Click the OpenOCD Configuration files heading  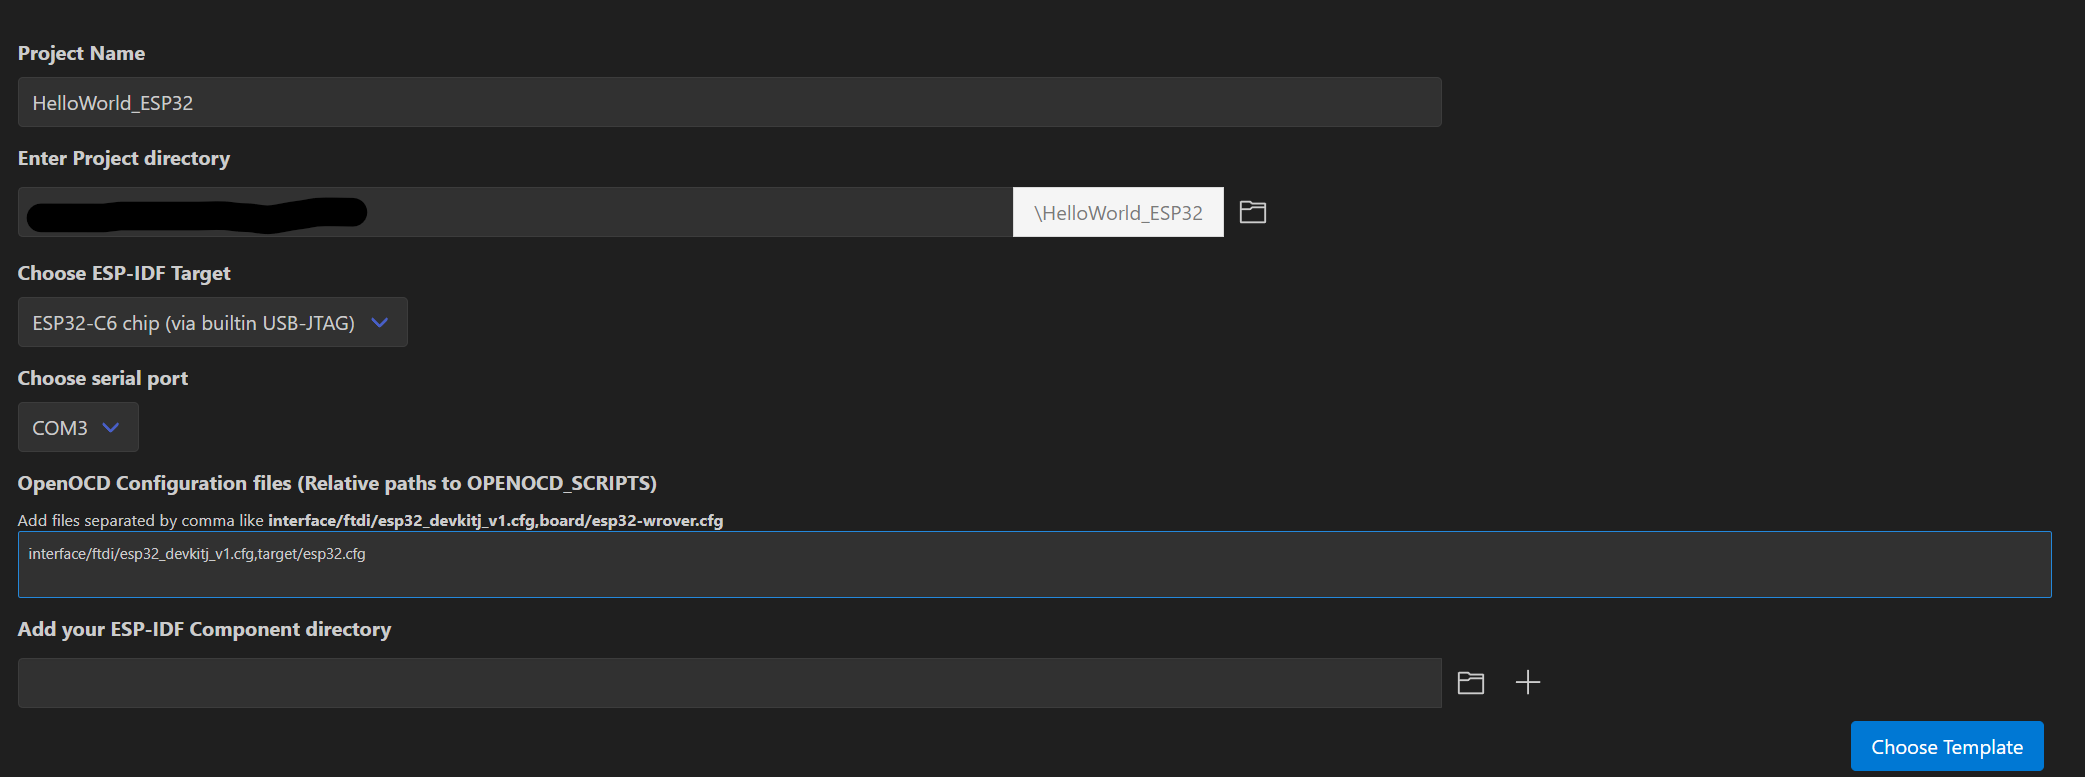pyautogui.click(x=337, y=484)
